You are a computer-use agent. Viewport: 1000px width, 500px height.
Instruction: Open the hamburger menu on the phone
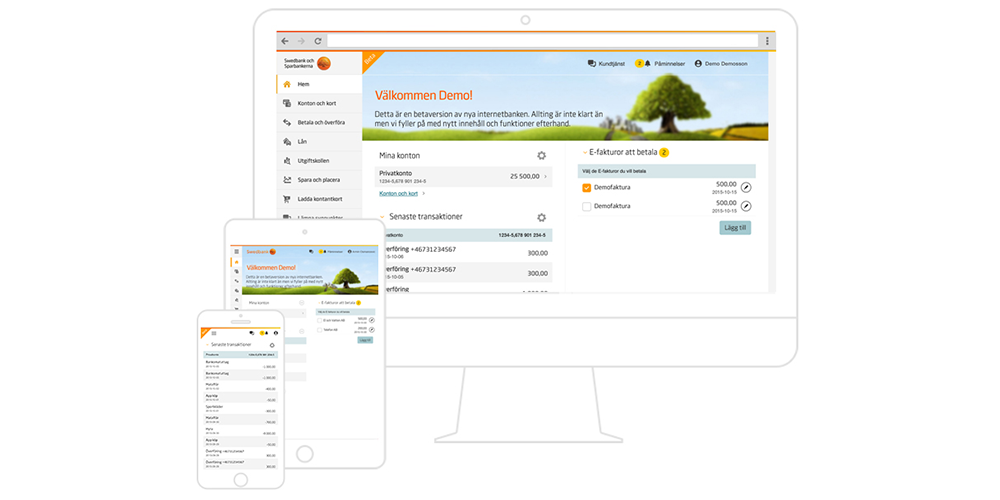click(x=214, y=333)
